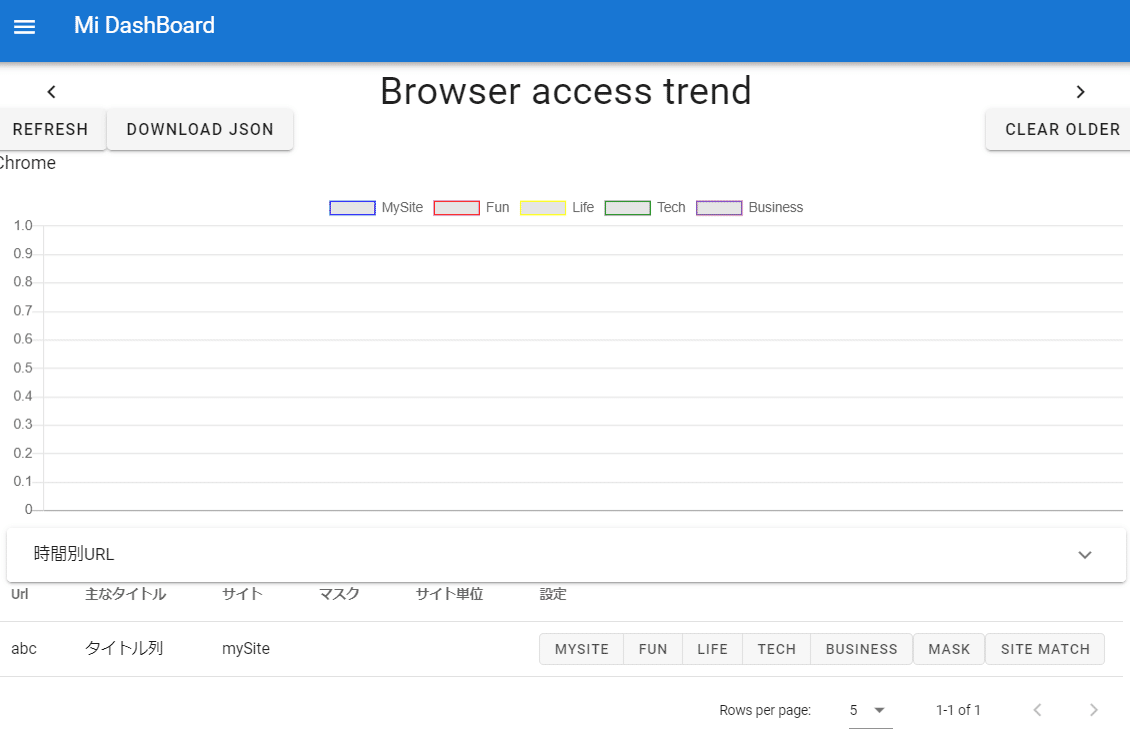Screen dimensions: 1130x737
Task: Go to next chart with right chevron
Action: [x=1080, y=92]
